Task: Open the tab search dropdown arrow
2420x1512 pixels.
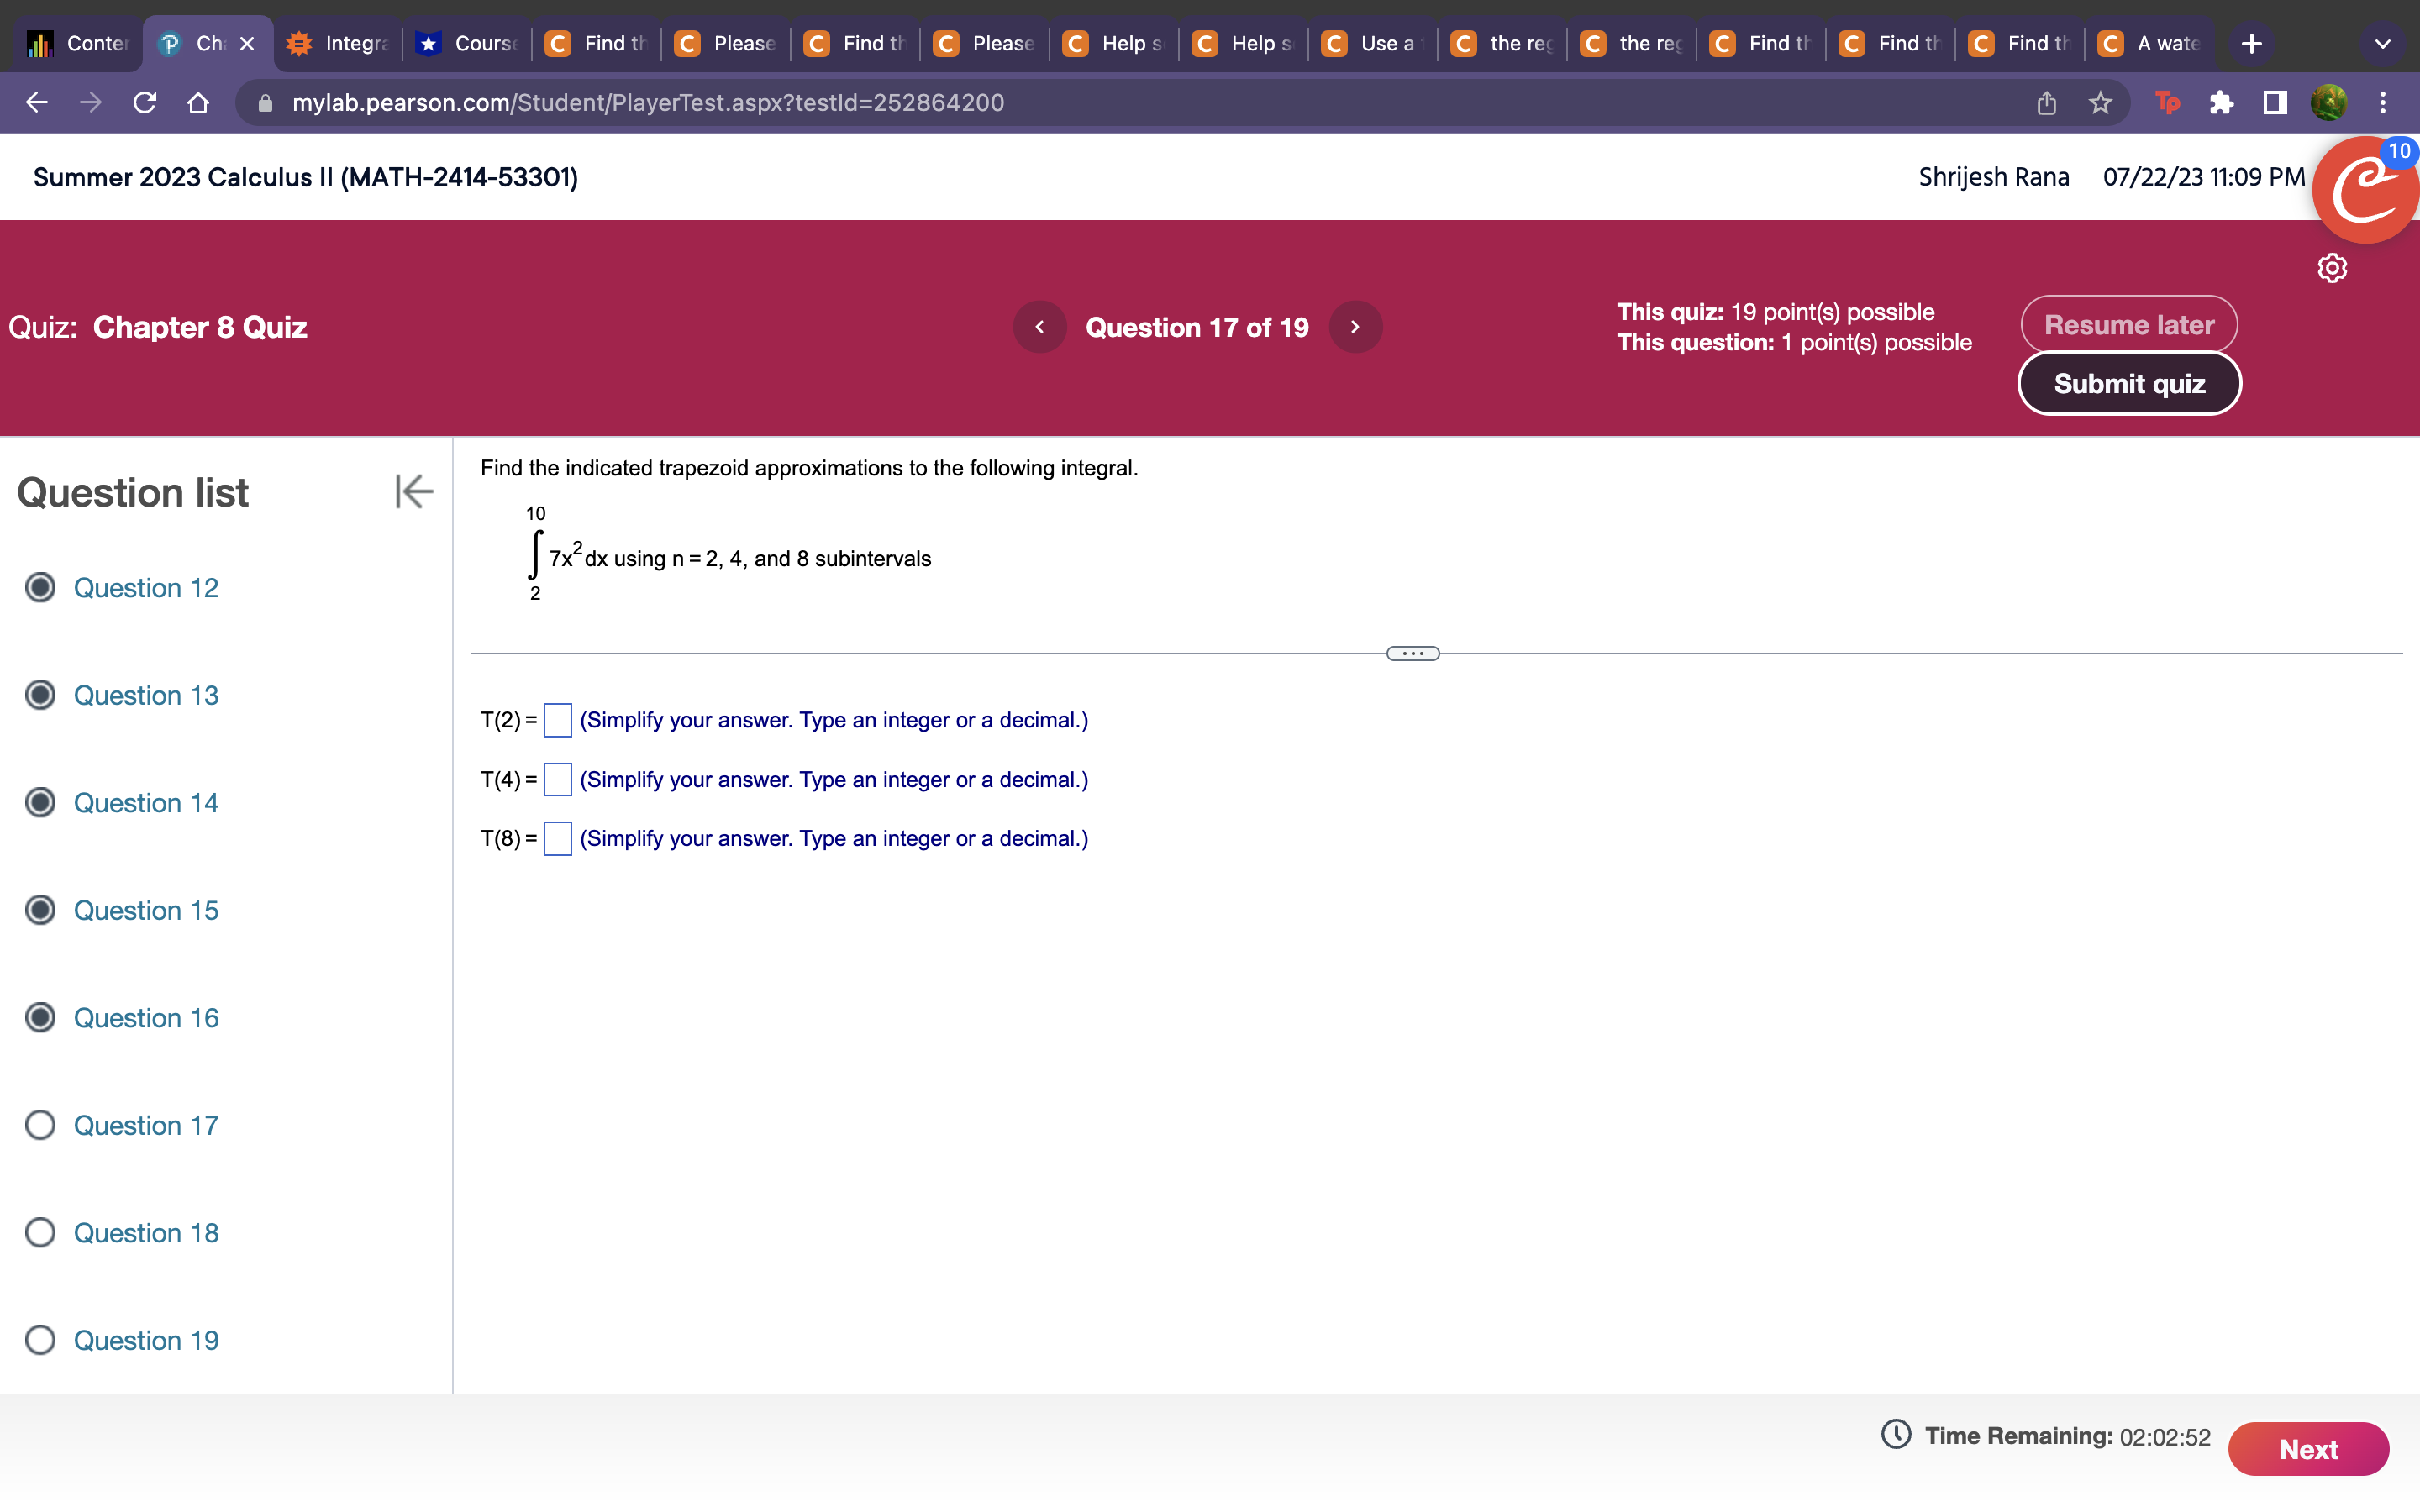Action: pyautogui.click(x=2382, y=44)
